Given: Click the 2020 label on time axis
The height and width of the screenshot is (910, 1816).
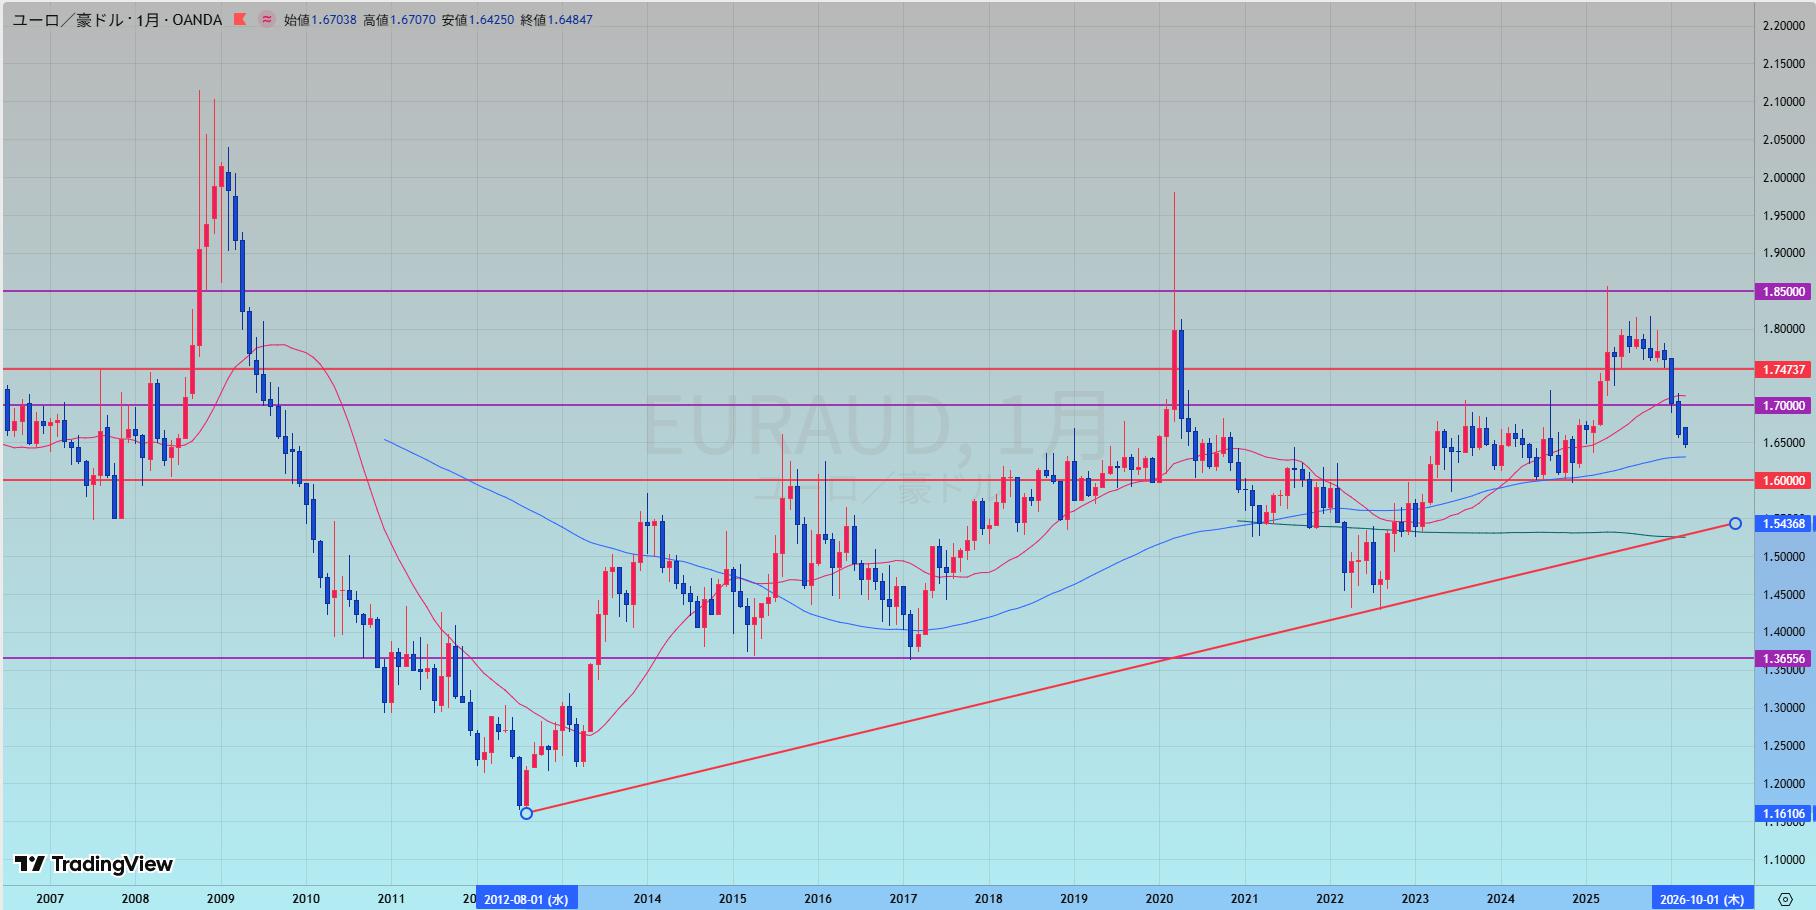Looking at the screenshot, I should click(1159, 899).
